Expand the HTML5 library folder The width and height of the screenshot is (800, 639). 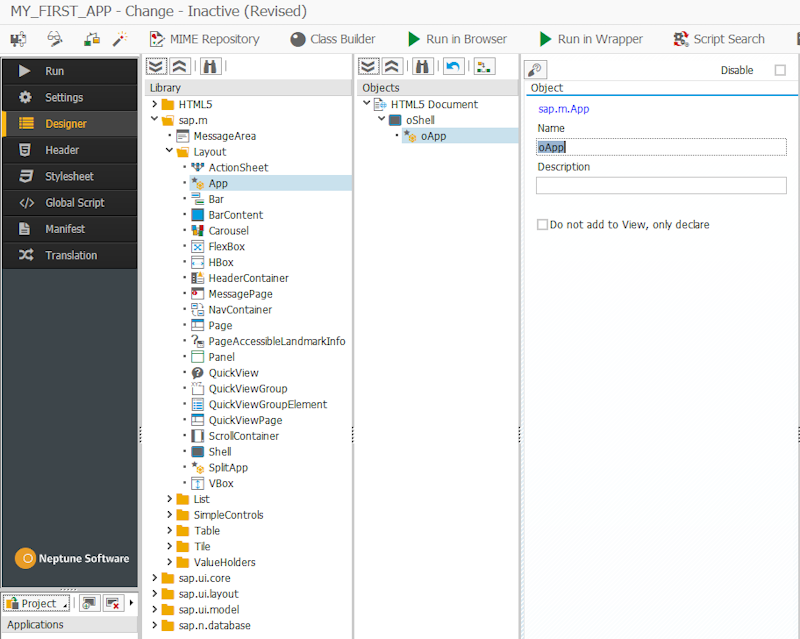coord(154,104)
